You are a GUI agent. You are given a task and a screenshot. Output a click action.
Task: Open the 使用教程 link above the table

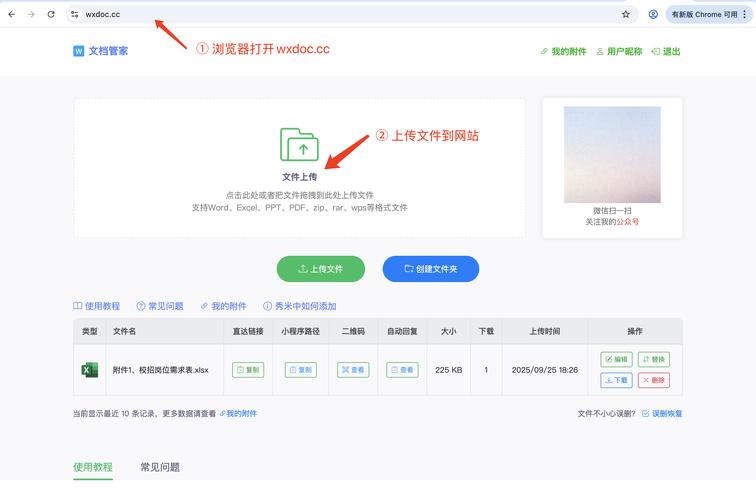pos(96,306)
